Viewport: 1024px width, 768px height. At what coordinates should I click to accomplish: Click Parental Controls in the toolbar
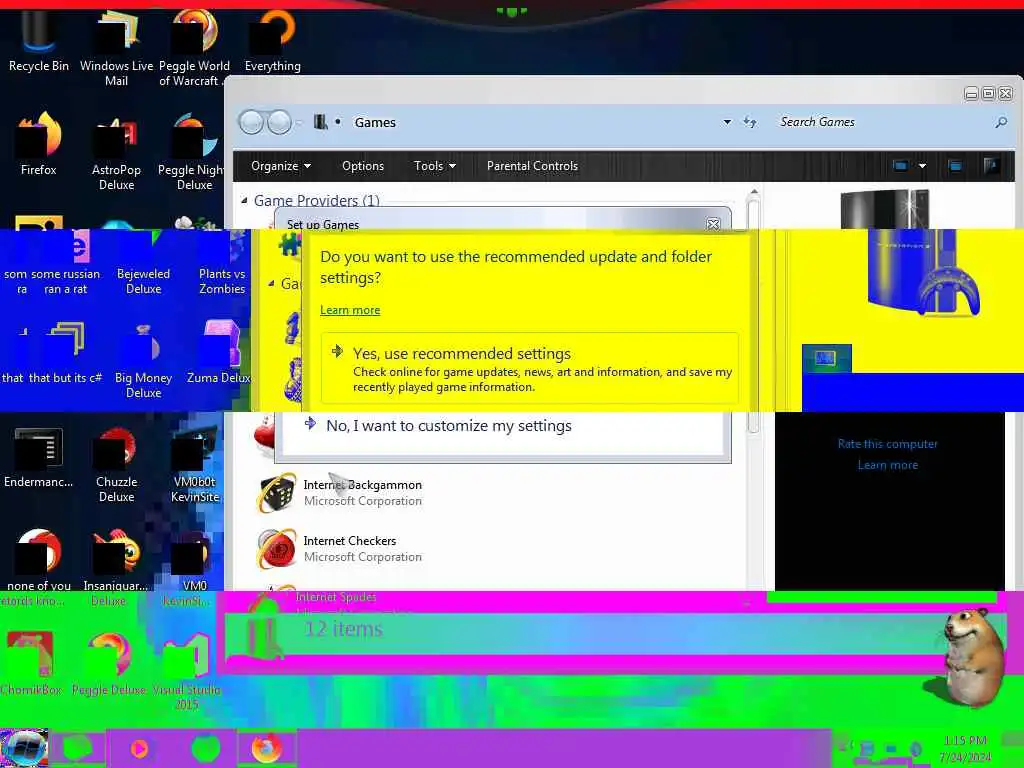coord(532,166)
